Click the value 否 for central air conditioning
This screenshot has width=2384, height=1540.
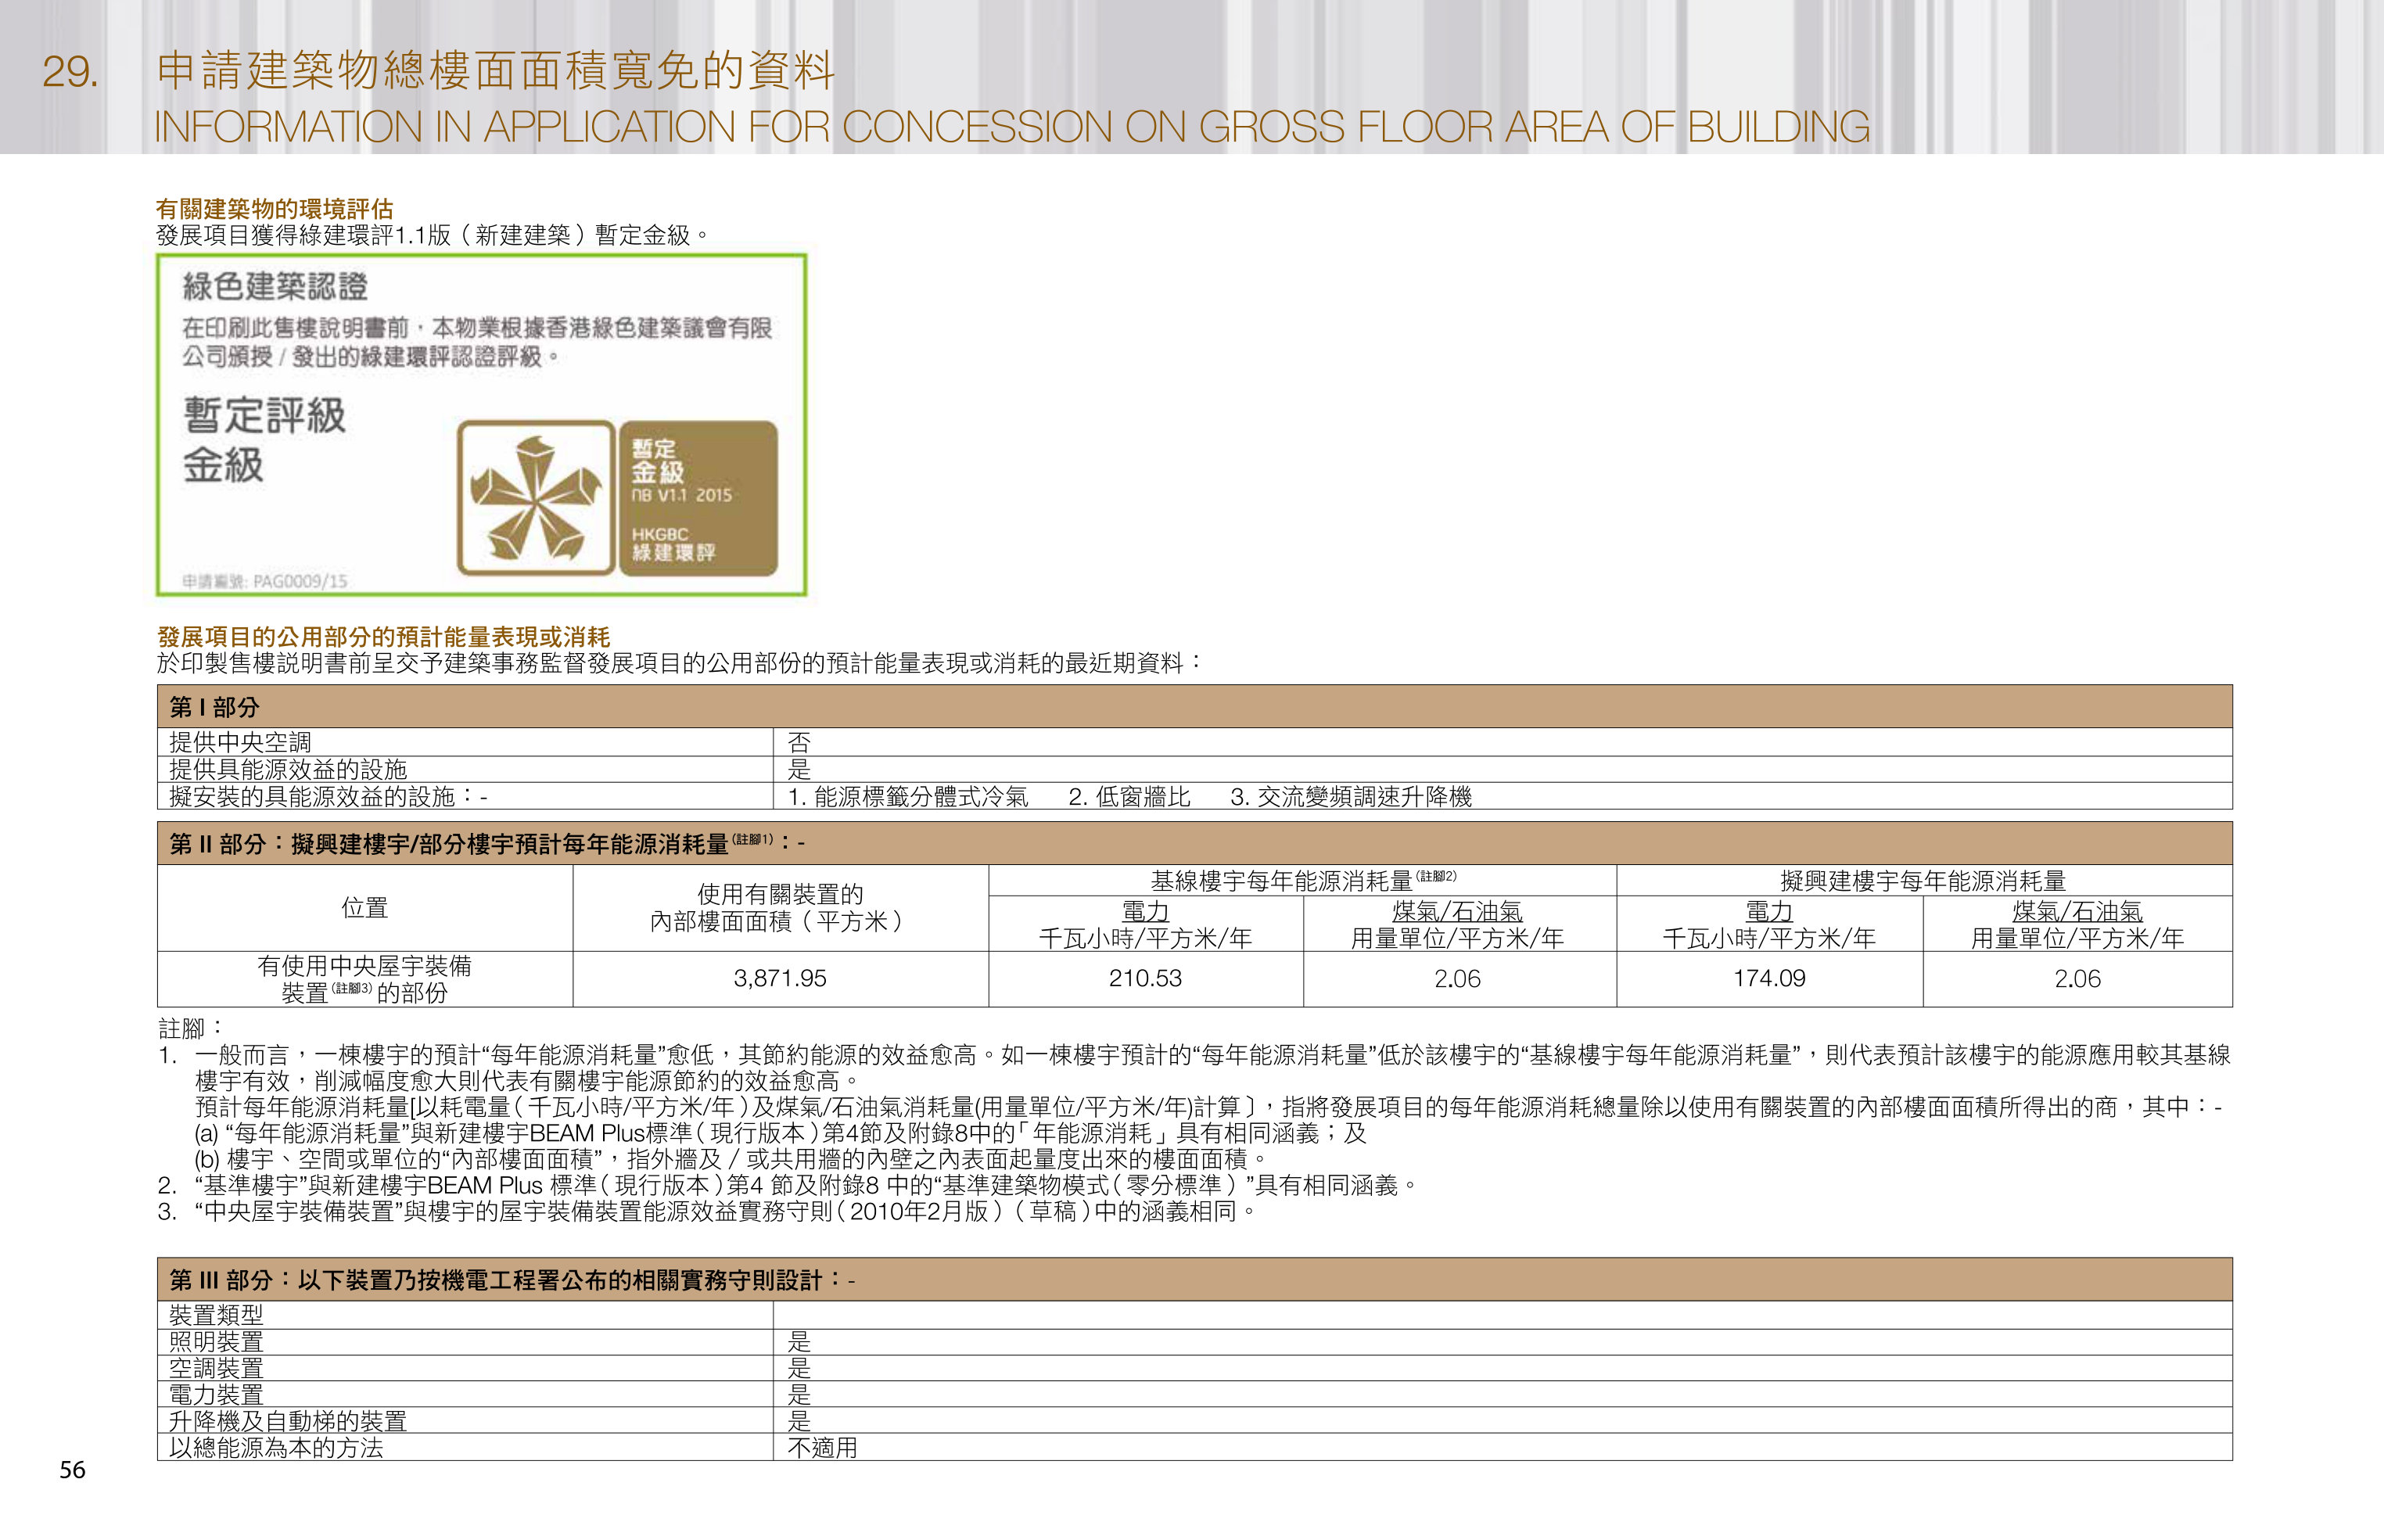click(799, 742)
